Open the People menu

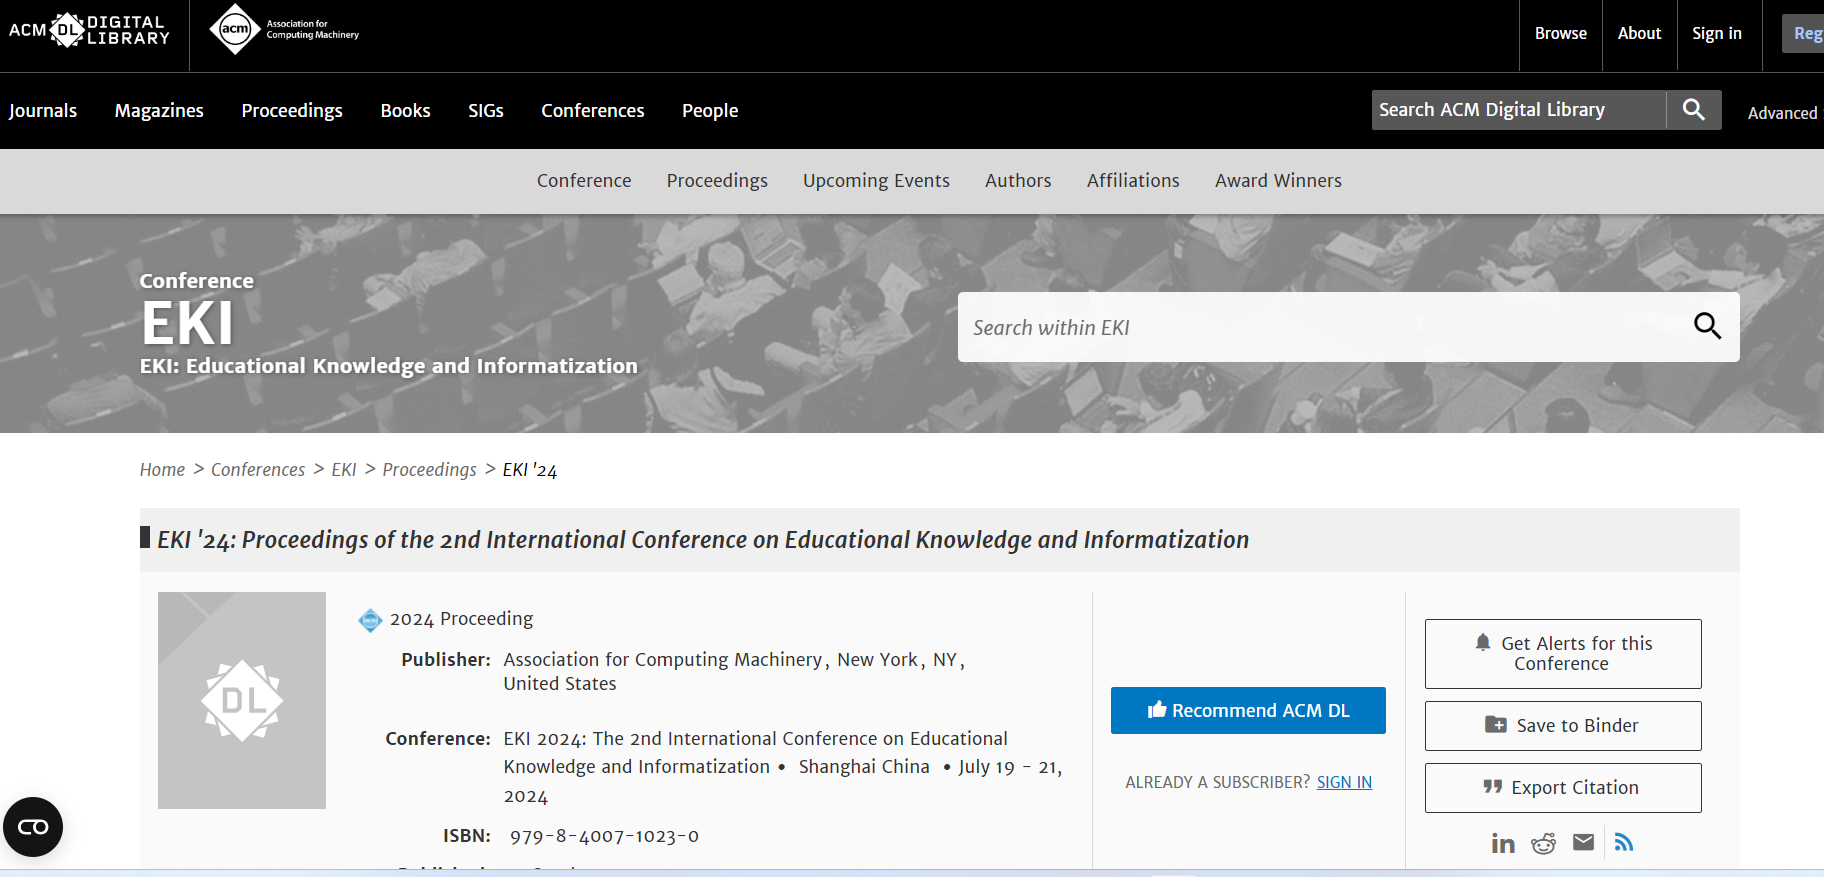tap(710, 110)
